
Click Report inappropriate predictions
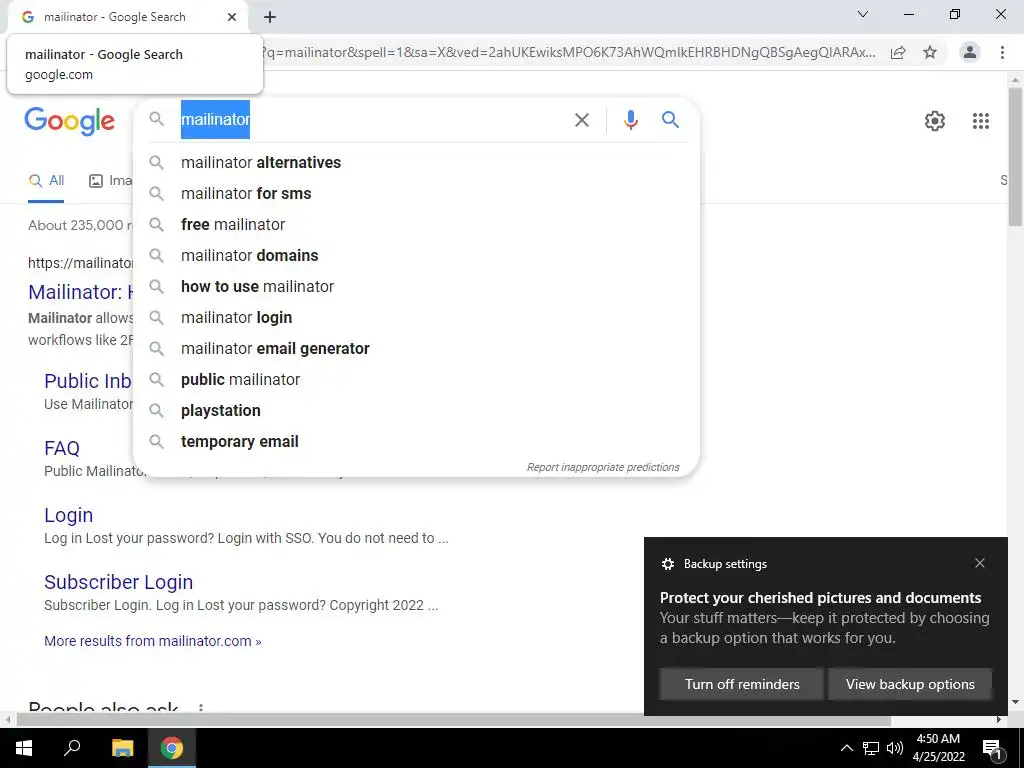603,467
